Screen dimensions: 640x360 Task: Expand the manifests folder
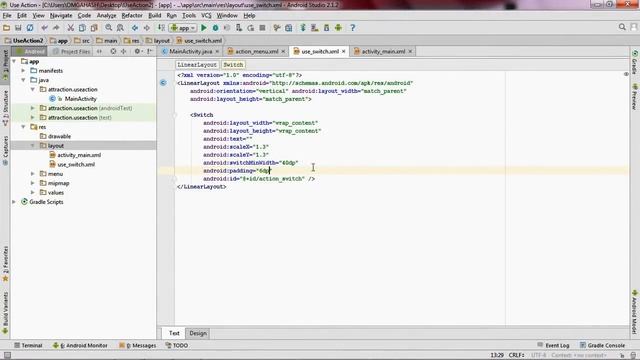click(24, 71)
